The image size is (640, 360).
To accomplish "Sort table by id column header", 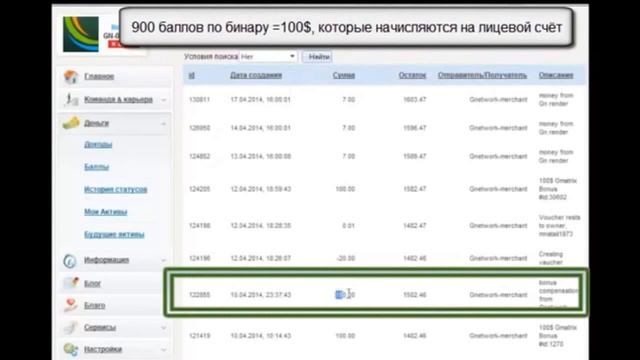I will 191,75.
